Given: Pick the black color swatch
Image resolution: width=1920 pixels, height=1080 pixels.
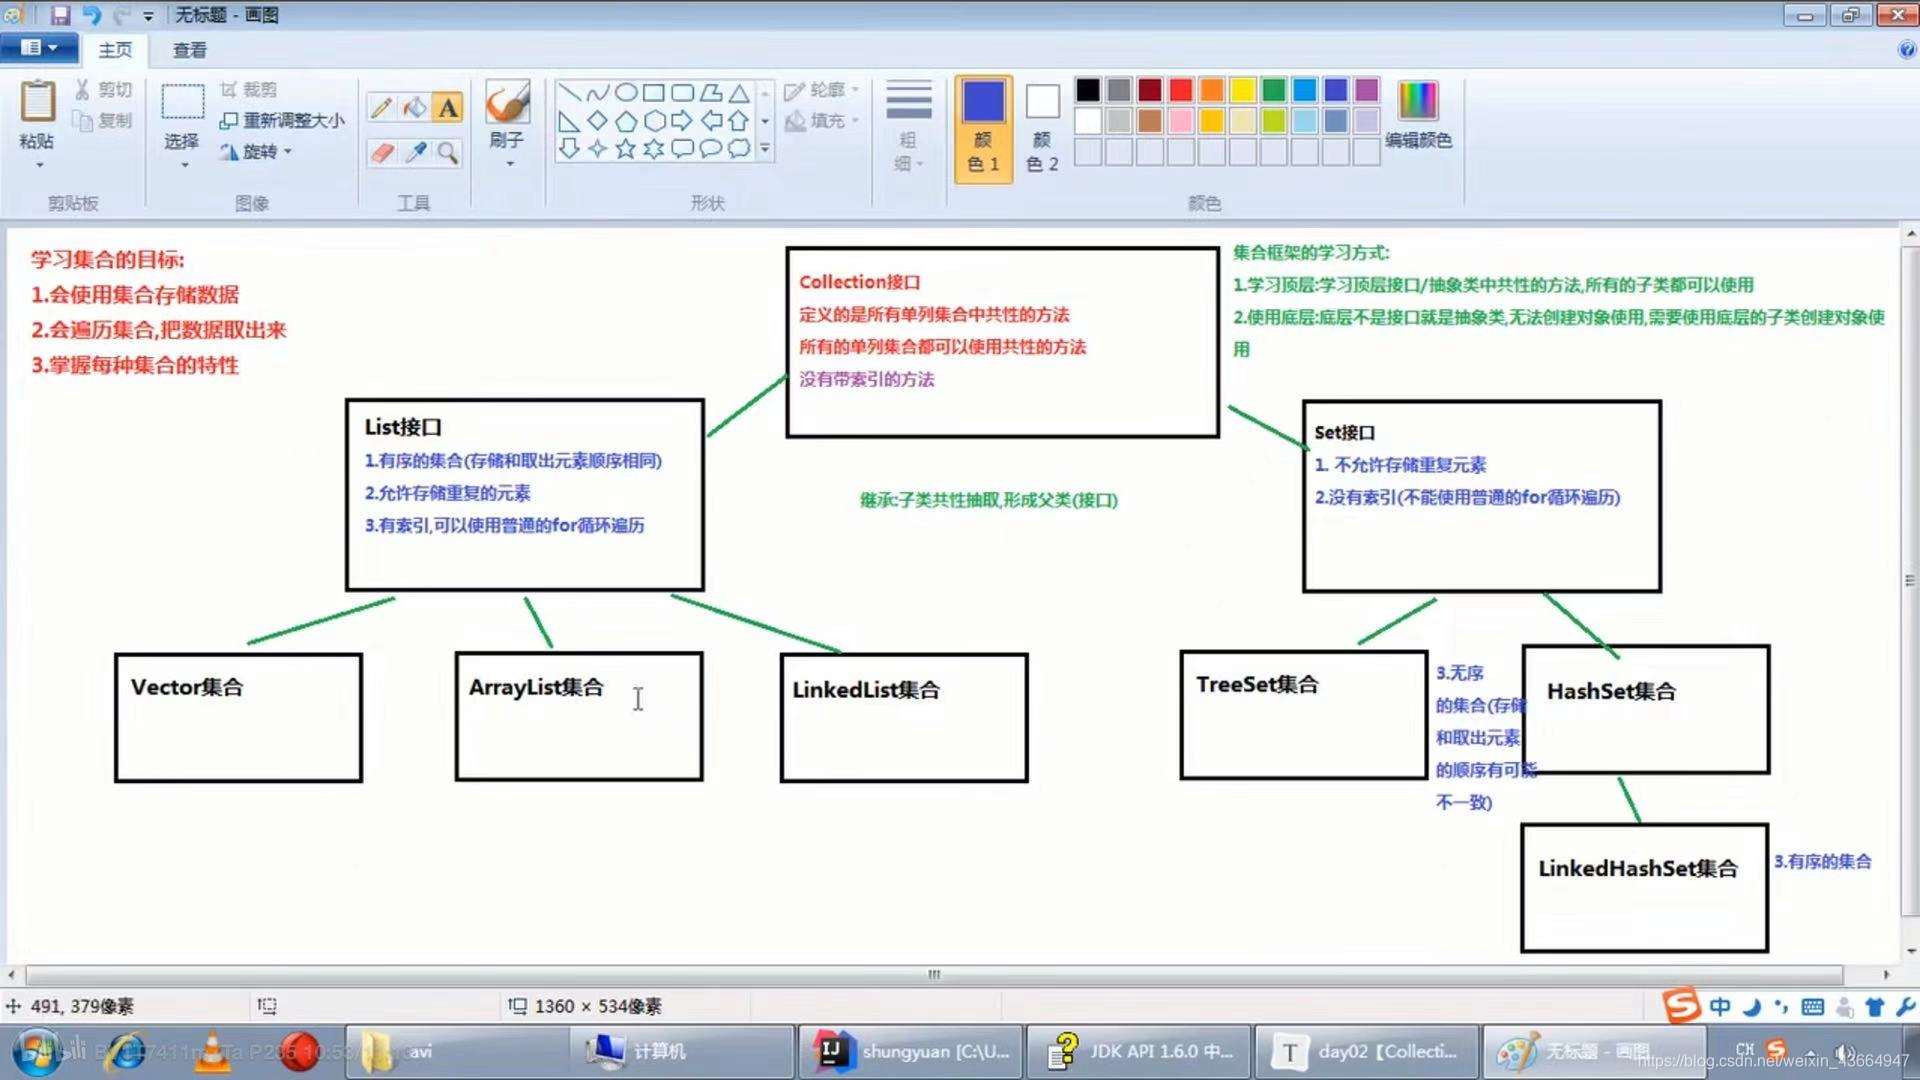Looking at the screenshot, I should (x=1088, y=90).
